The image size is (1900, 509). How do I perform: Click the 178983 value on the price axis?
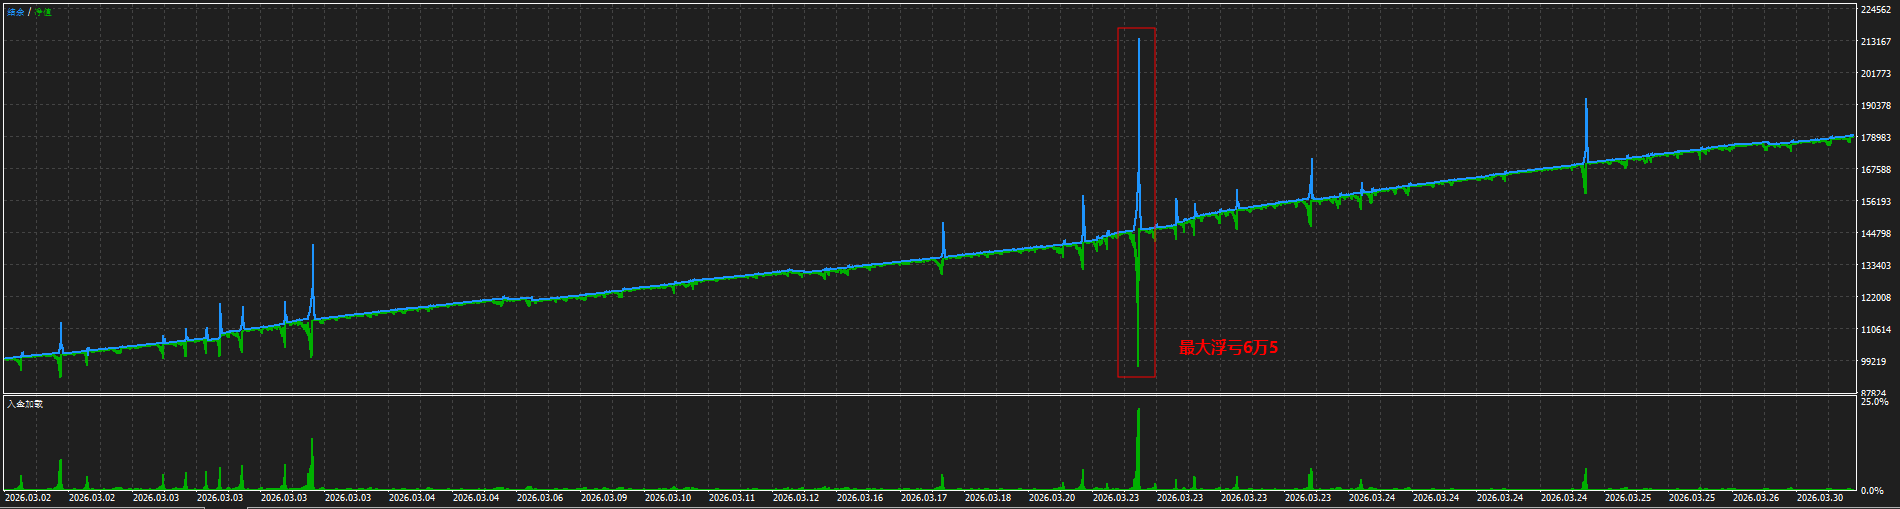pyautogui.click(x=1875, y=138)
